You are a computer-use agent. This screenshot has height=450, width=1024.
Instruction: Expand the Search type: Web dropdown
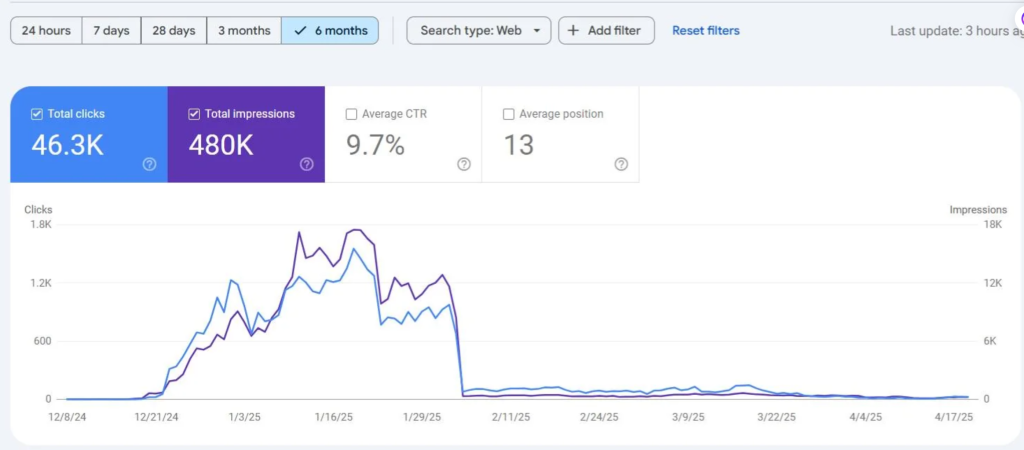[x=479, y=31]
